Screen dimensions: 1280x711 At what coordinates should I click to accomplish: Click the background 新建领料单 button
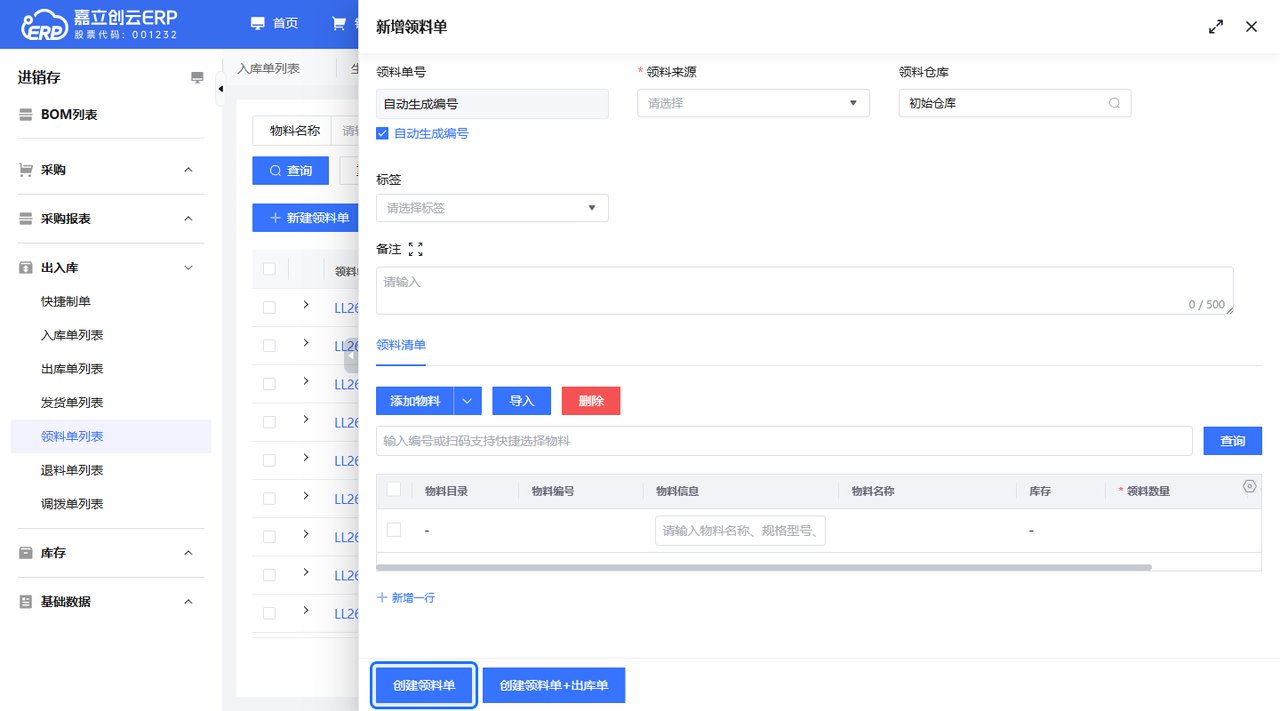click(x=306, y=218)
